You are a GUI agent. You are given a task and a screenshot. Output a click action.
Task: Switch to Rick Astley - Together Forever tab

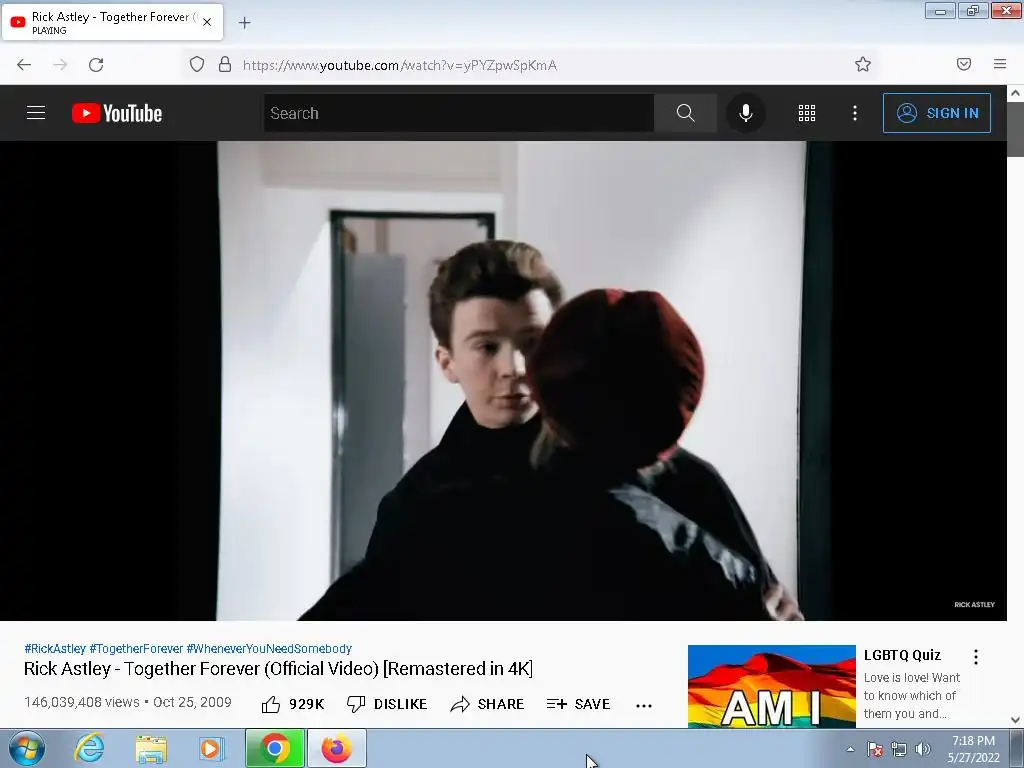pyautogui.click(x=113, y=22)
